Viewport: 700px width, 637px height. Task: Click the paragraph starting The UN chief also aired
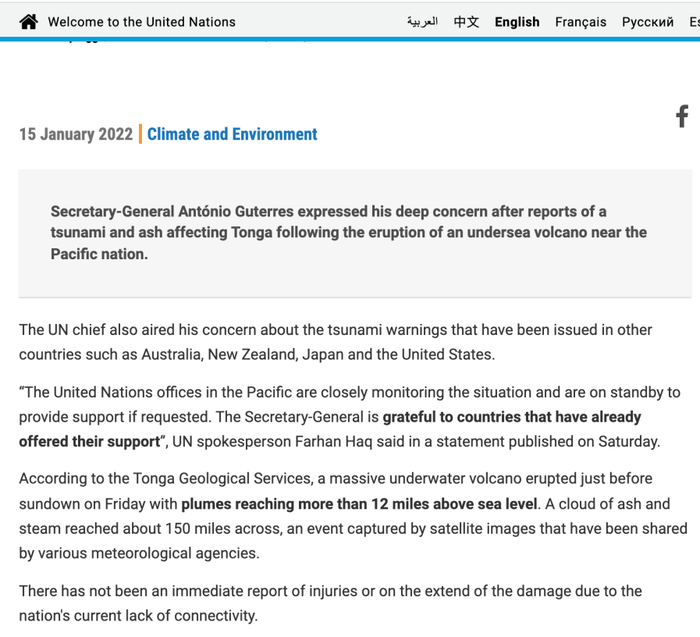335,342
